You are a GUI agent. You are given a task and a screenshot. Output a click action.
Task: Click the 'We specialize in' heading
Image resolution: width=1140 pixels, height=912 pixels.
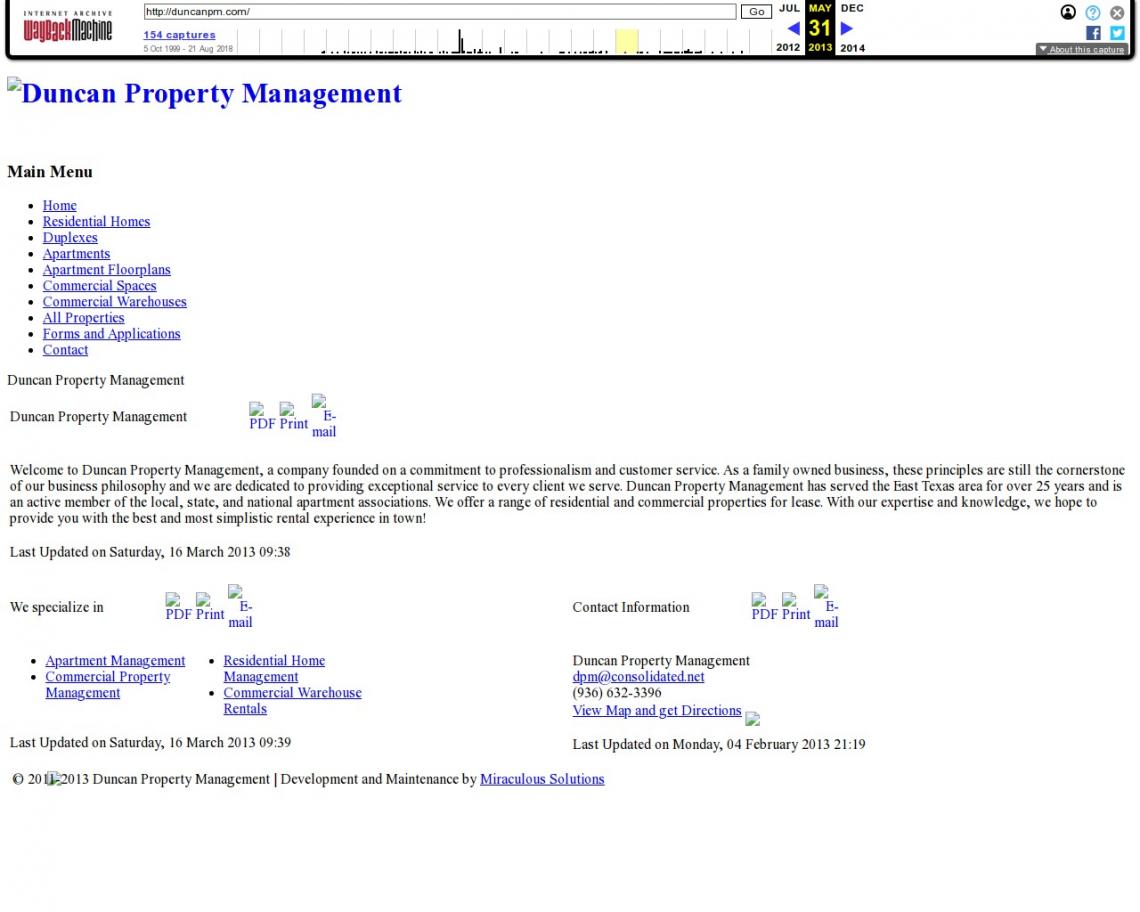point(57,607)
